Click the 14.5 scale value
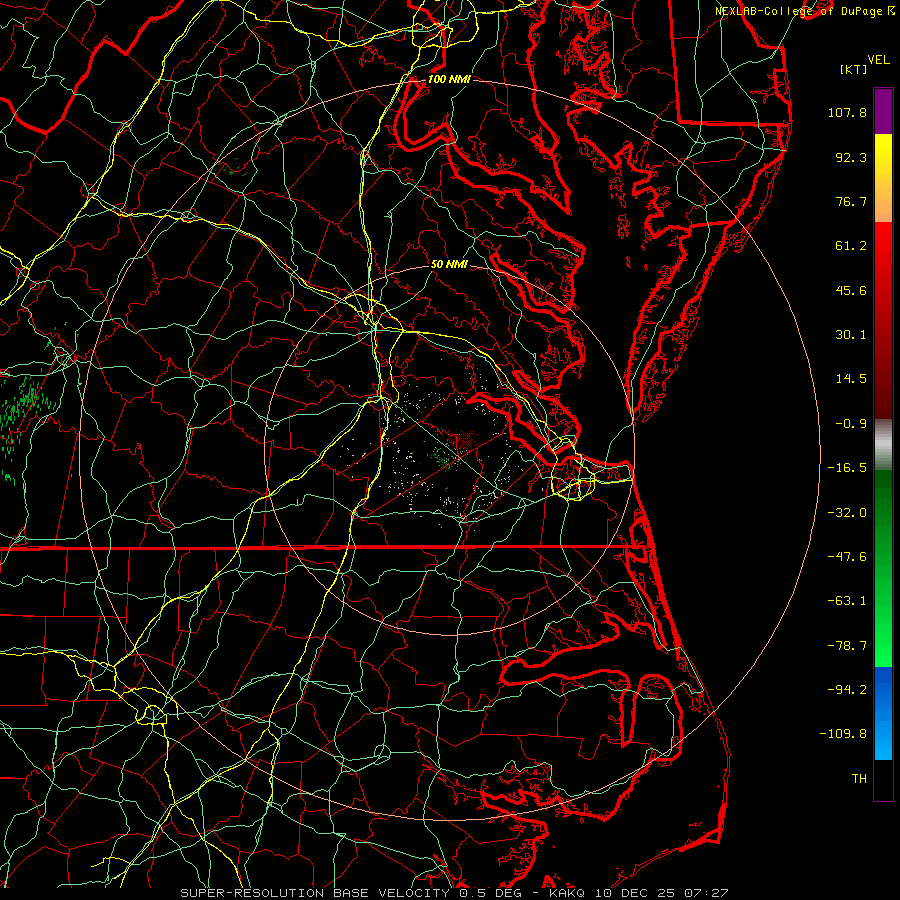900x900 pixels. coord(851,379)
